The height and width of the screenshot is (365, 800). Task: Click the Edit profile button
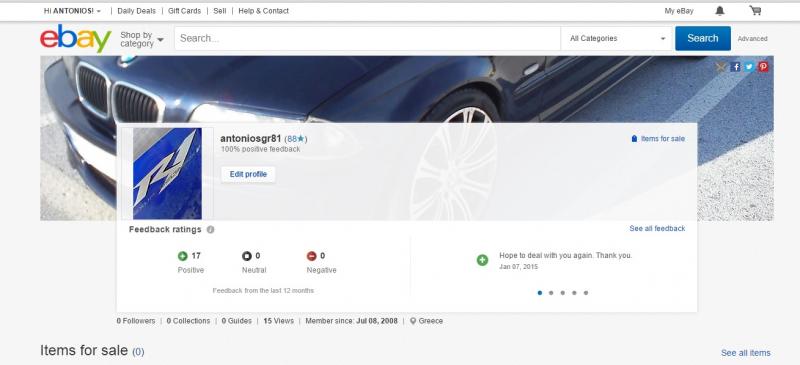pos(248,175)
